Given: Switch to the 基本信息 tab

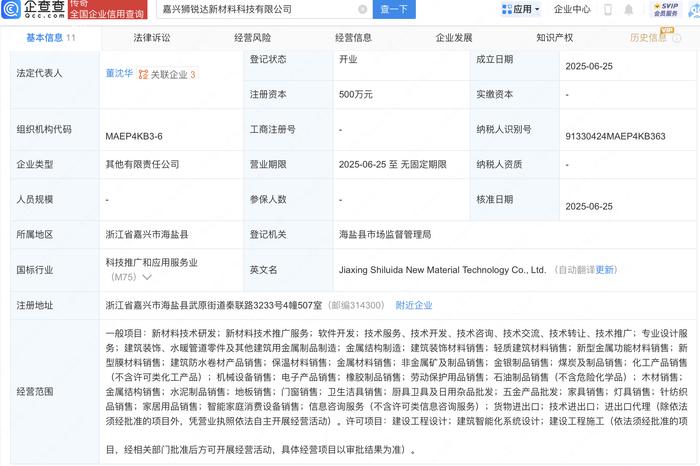Looking at the screenshot, I should click(x=50, y=38).
